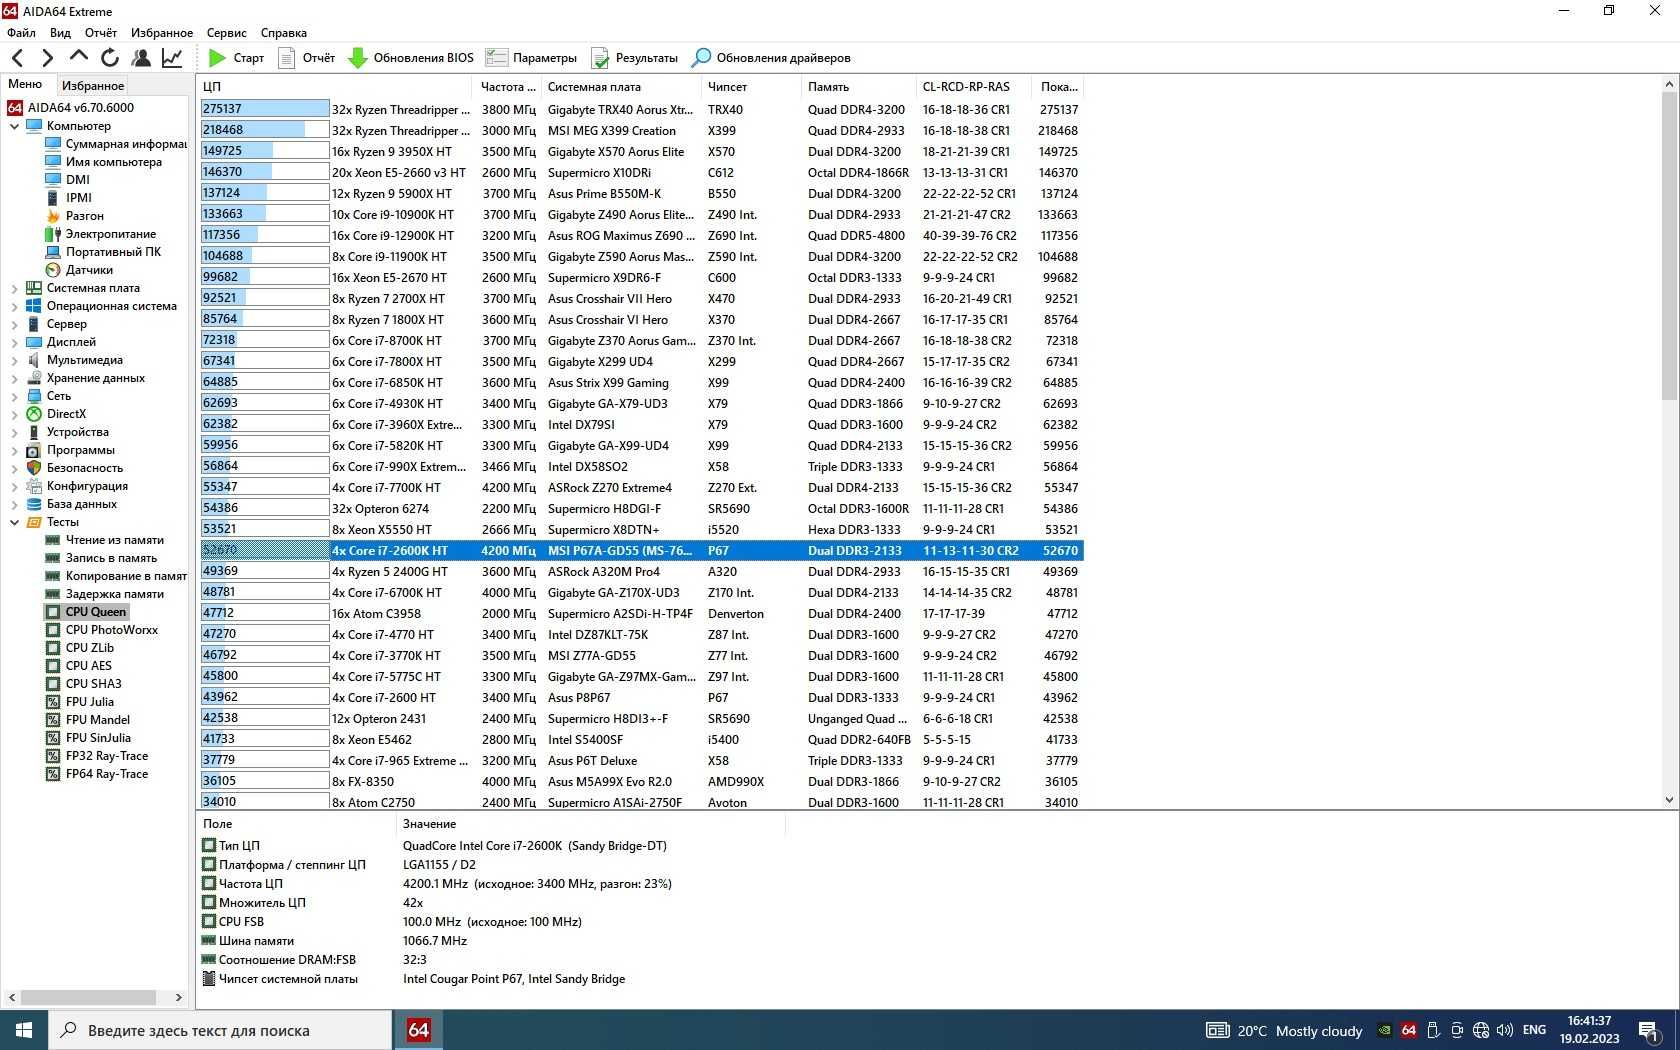Screen dimensions: 1680x1050
Task: Click the Refresh toolbar icon
Action: tap(109, 58)
